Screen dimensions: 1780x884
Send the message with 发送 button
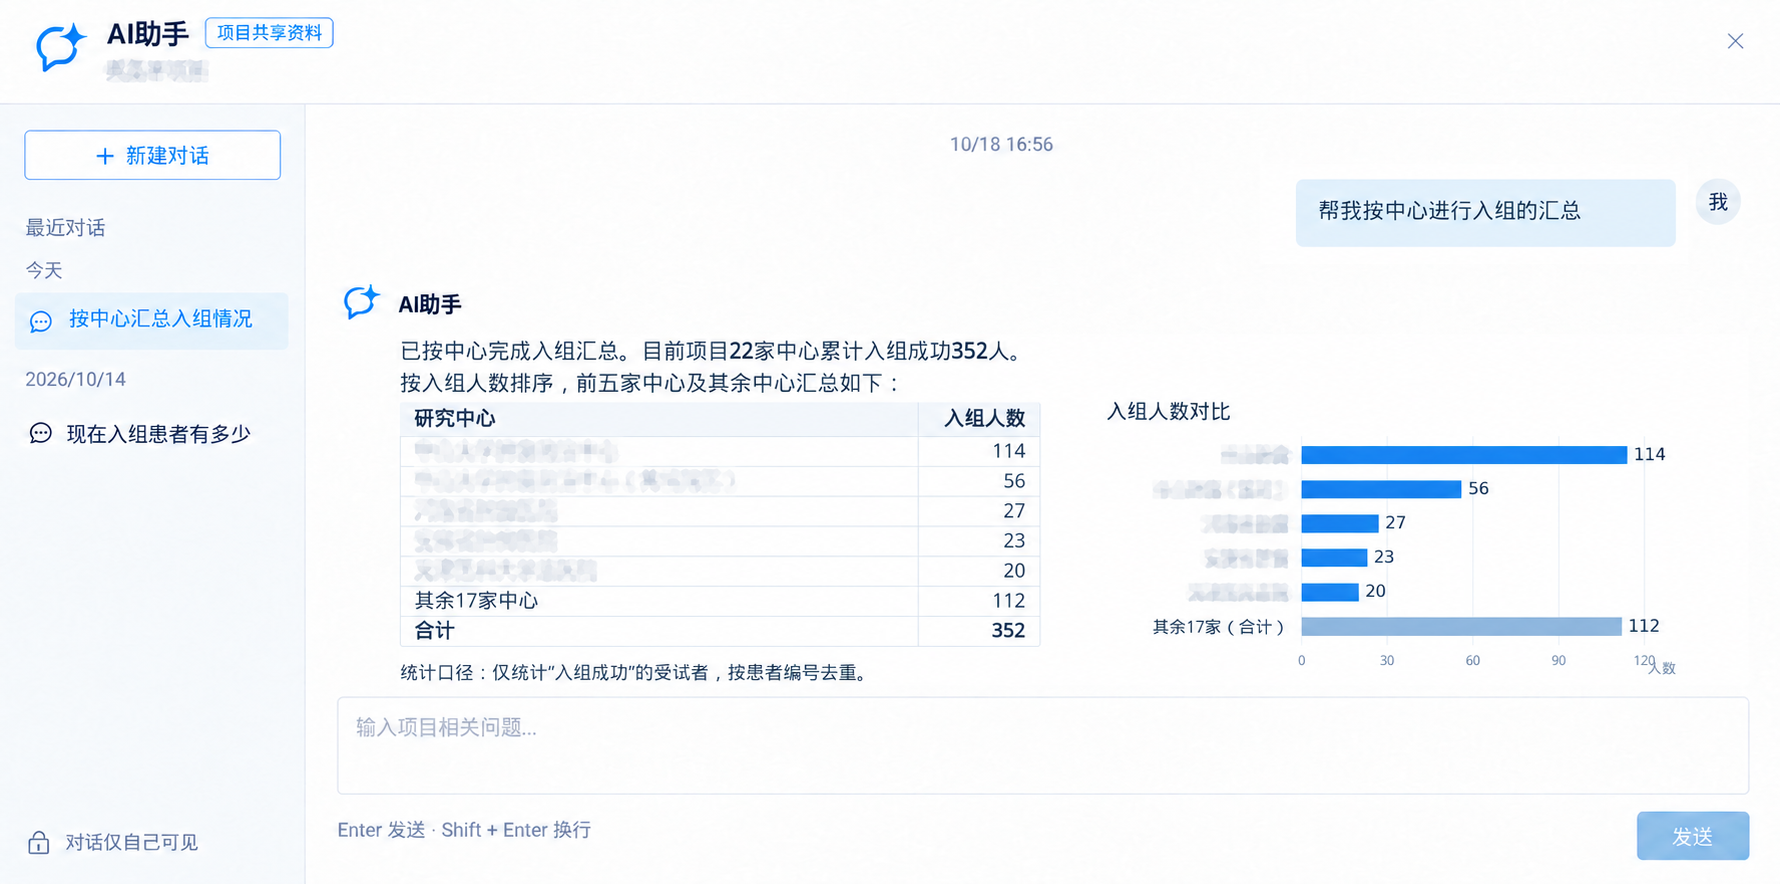(1692, 836)
